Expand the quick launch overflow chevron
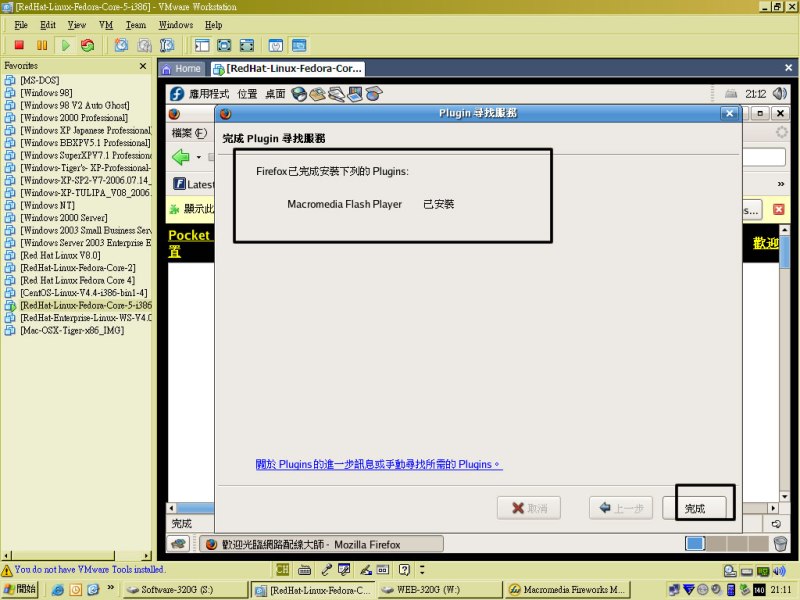The image size is (800, 600). point(110,588)
